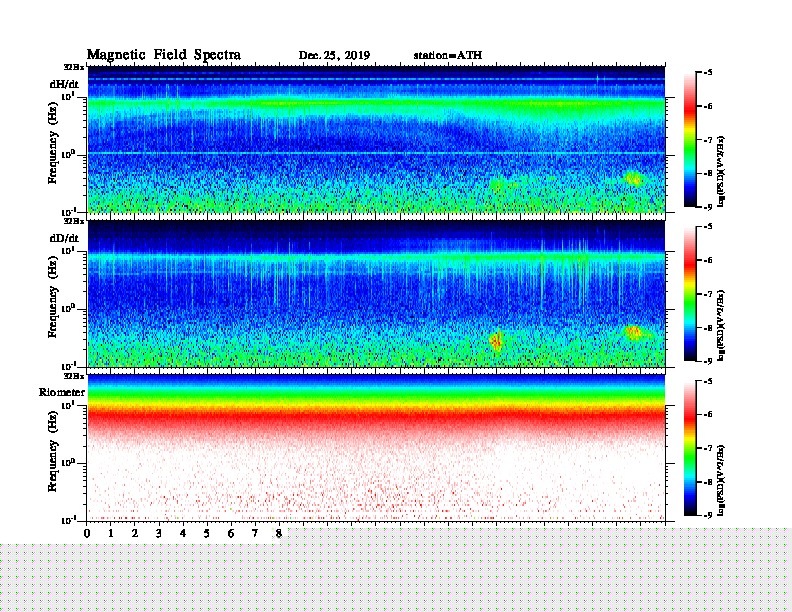The height and width of the screenshot is (612, 792).
Task: Click the log PSD label beside Riometer color bar
Action: (721, 480)
